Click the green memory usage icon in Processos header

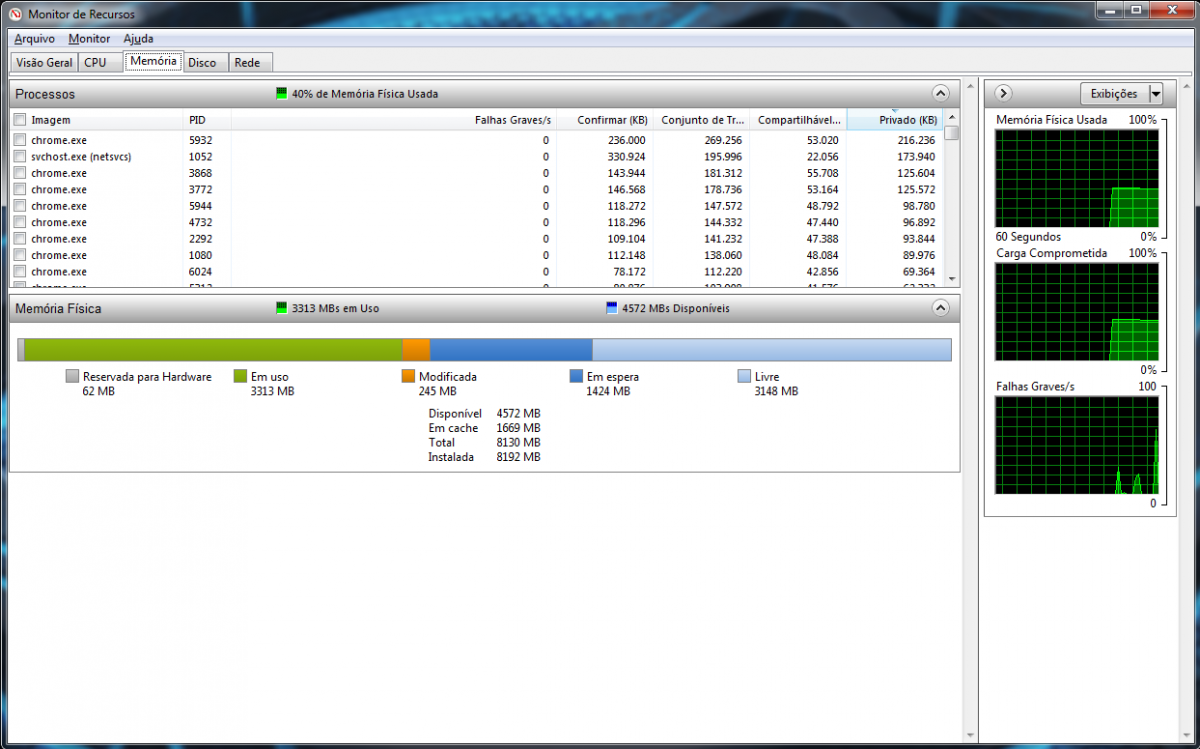point(282,94)
